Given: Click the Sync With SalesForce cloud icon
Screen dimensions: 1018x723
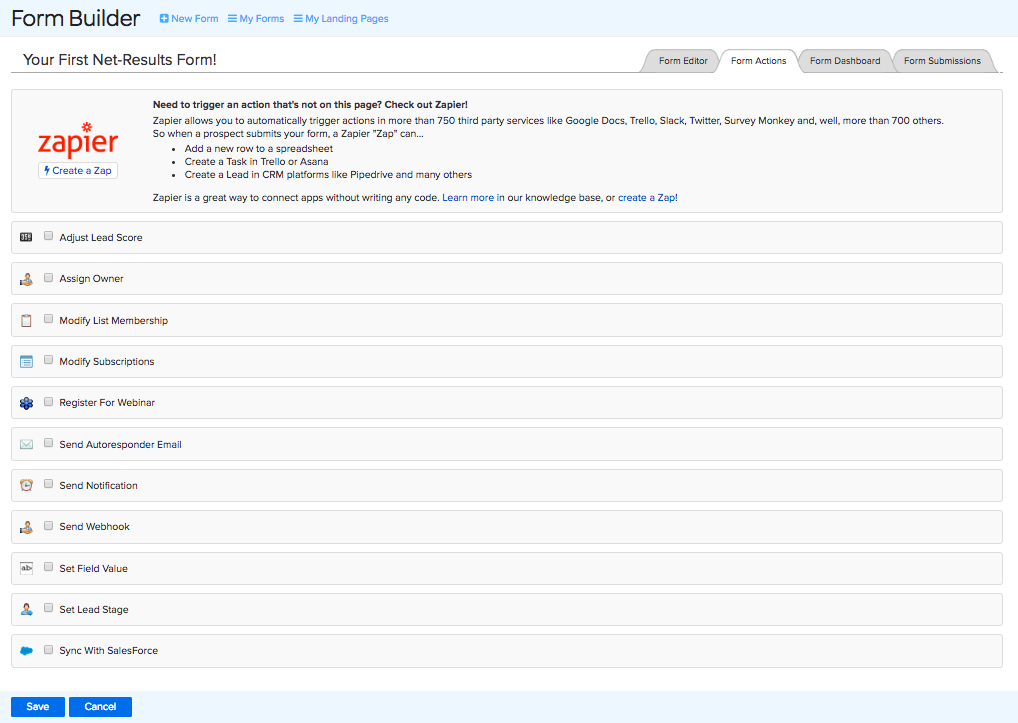Looking at the screenshot, I should [26, 650].
